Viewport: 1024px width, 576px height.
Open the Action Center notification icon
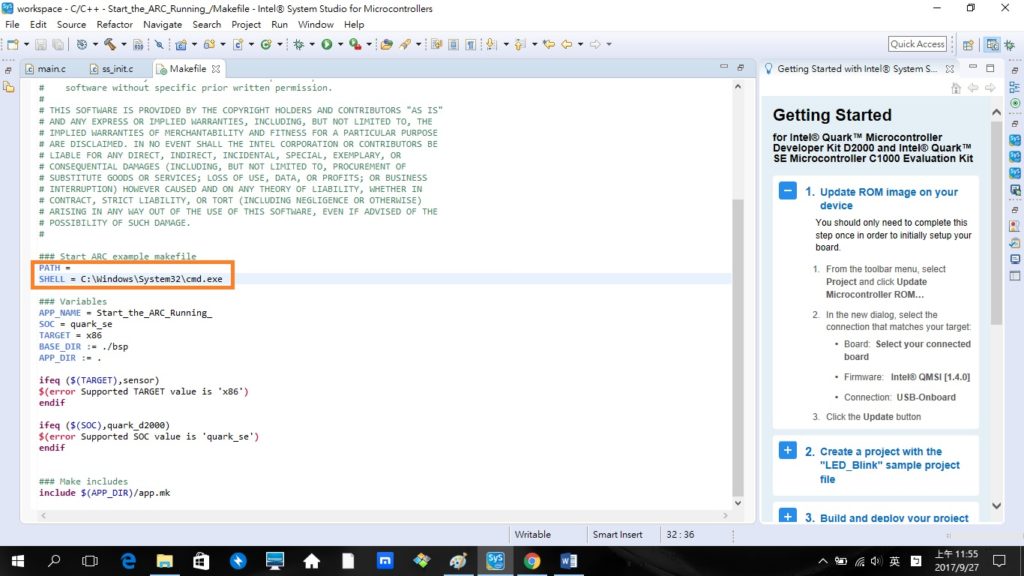999,561
